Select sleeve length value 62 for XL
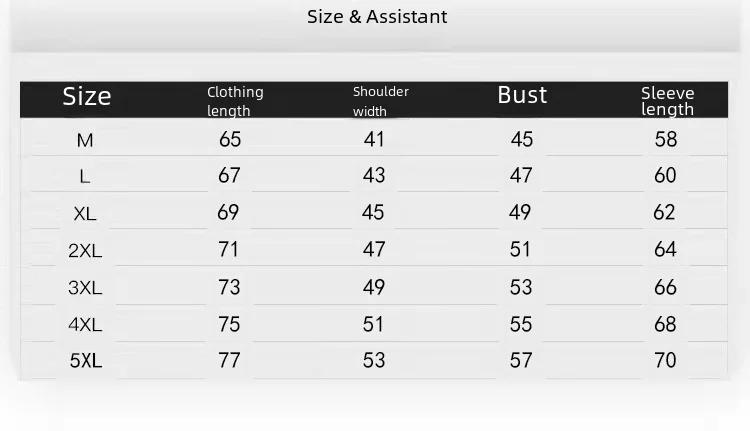Viewport: 750px width, 431px height. (665, 213)
